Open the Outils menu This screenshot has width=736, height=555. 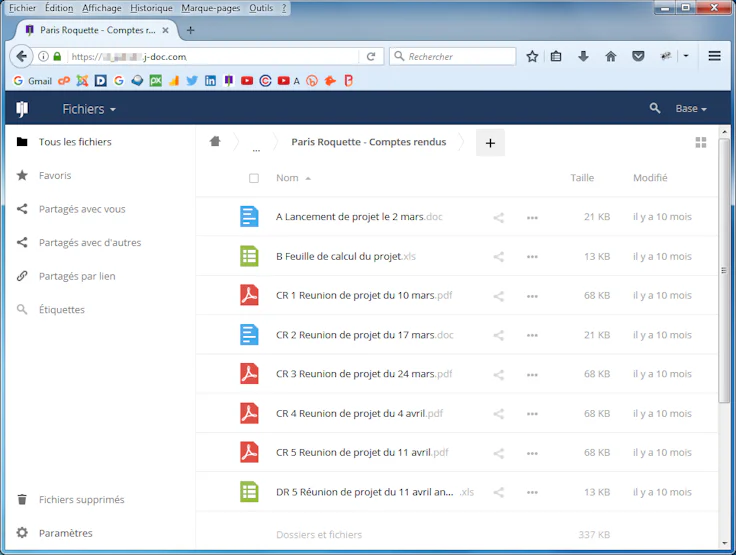pos(261,8)
